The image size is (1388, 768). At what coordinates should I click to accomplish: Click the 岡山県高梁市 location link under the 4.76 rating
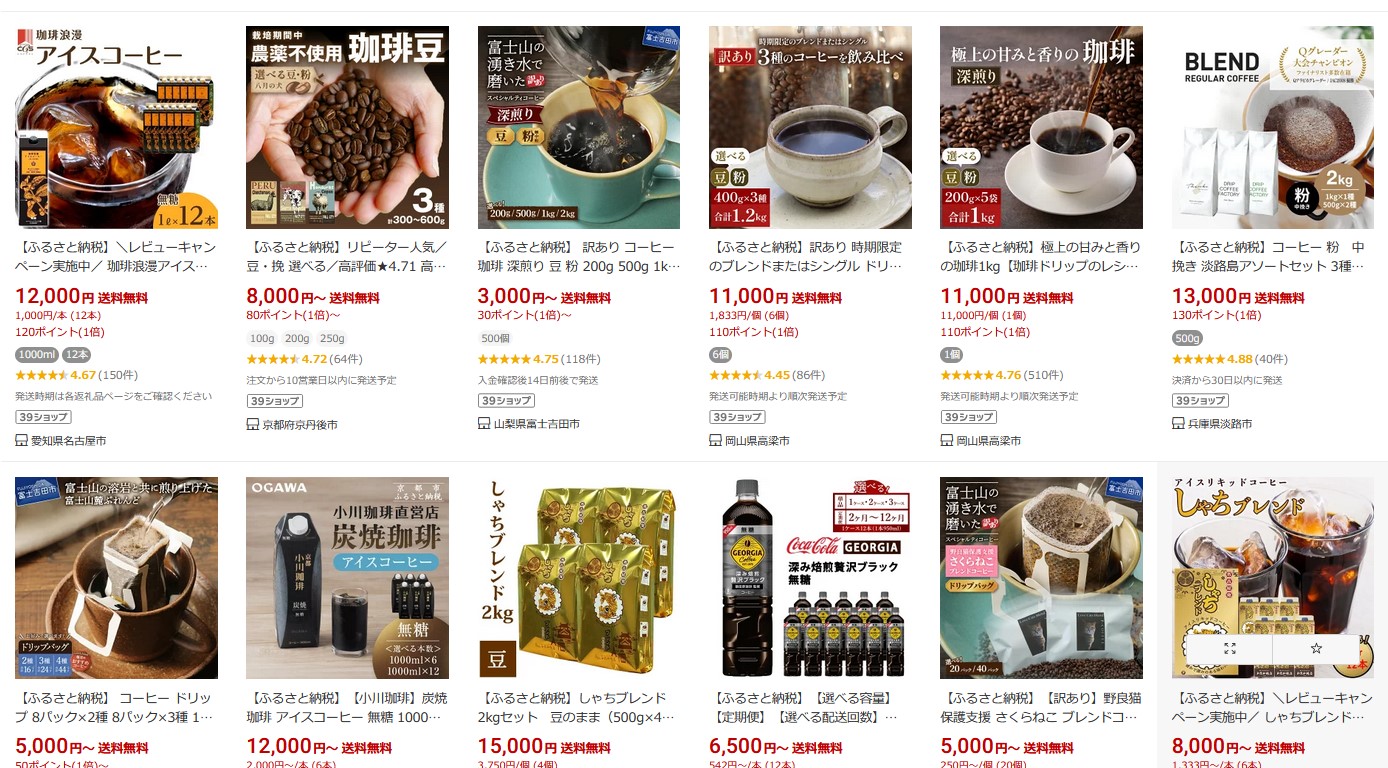[989, 441]
